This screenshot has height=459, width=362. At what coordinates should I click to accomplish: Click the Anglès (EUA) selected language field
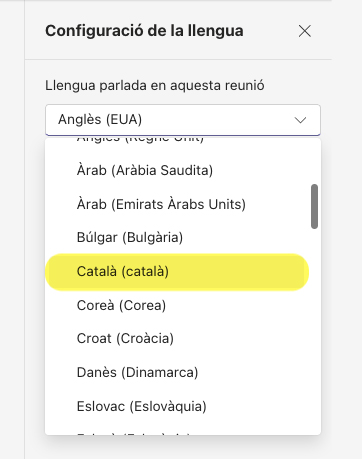point(183,120)
